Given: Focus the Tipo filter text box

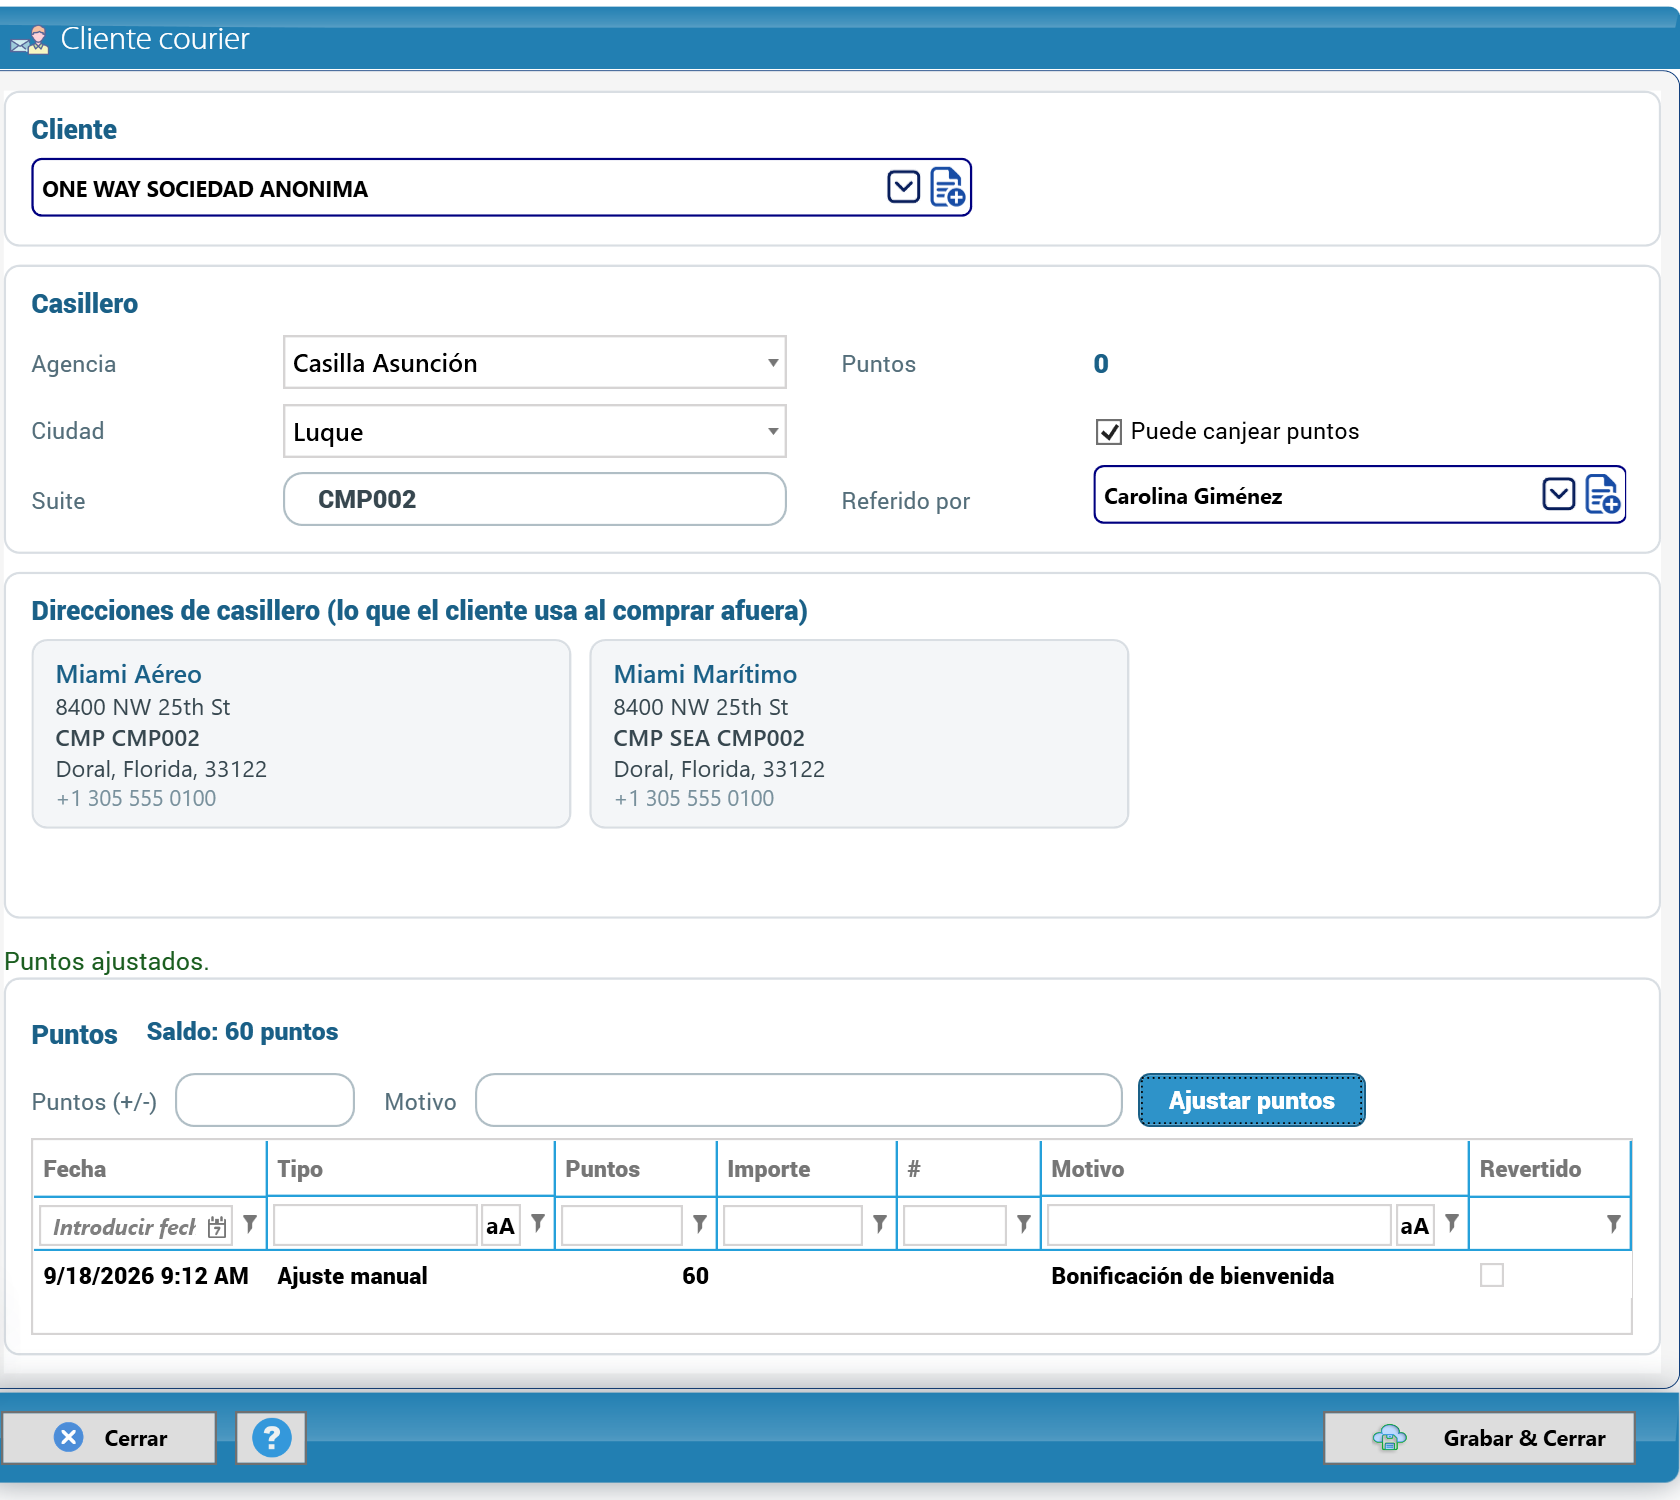Looking at the screenshot, I should pos(375,1226).
